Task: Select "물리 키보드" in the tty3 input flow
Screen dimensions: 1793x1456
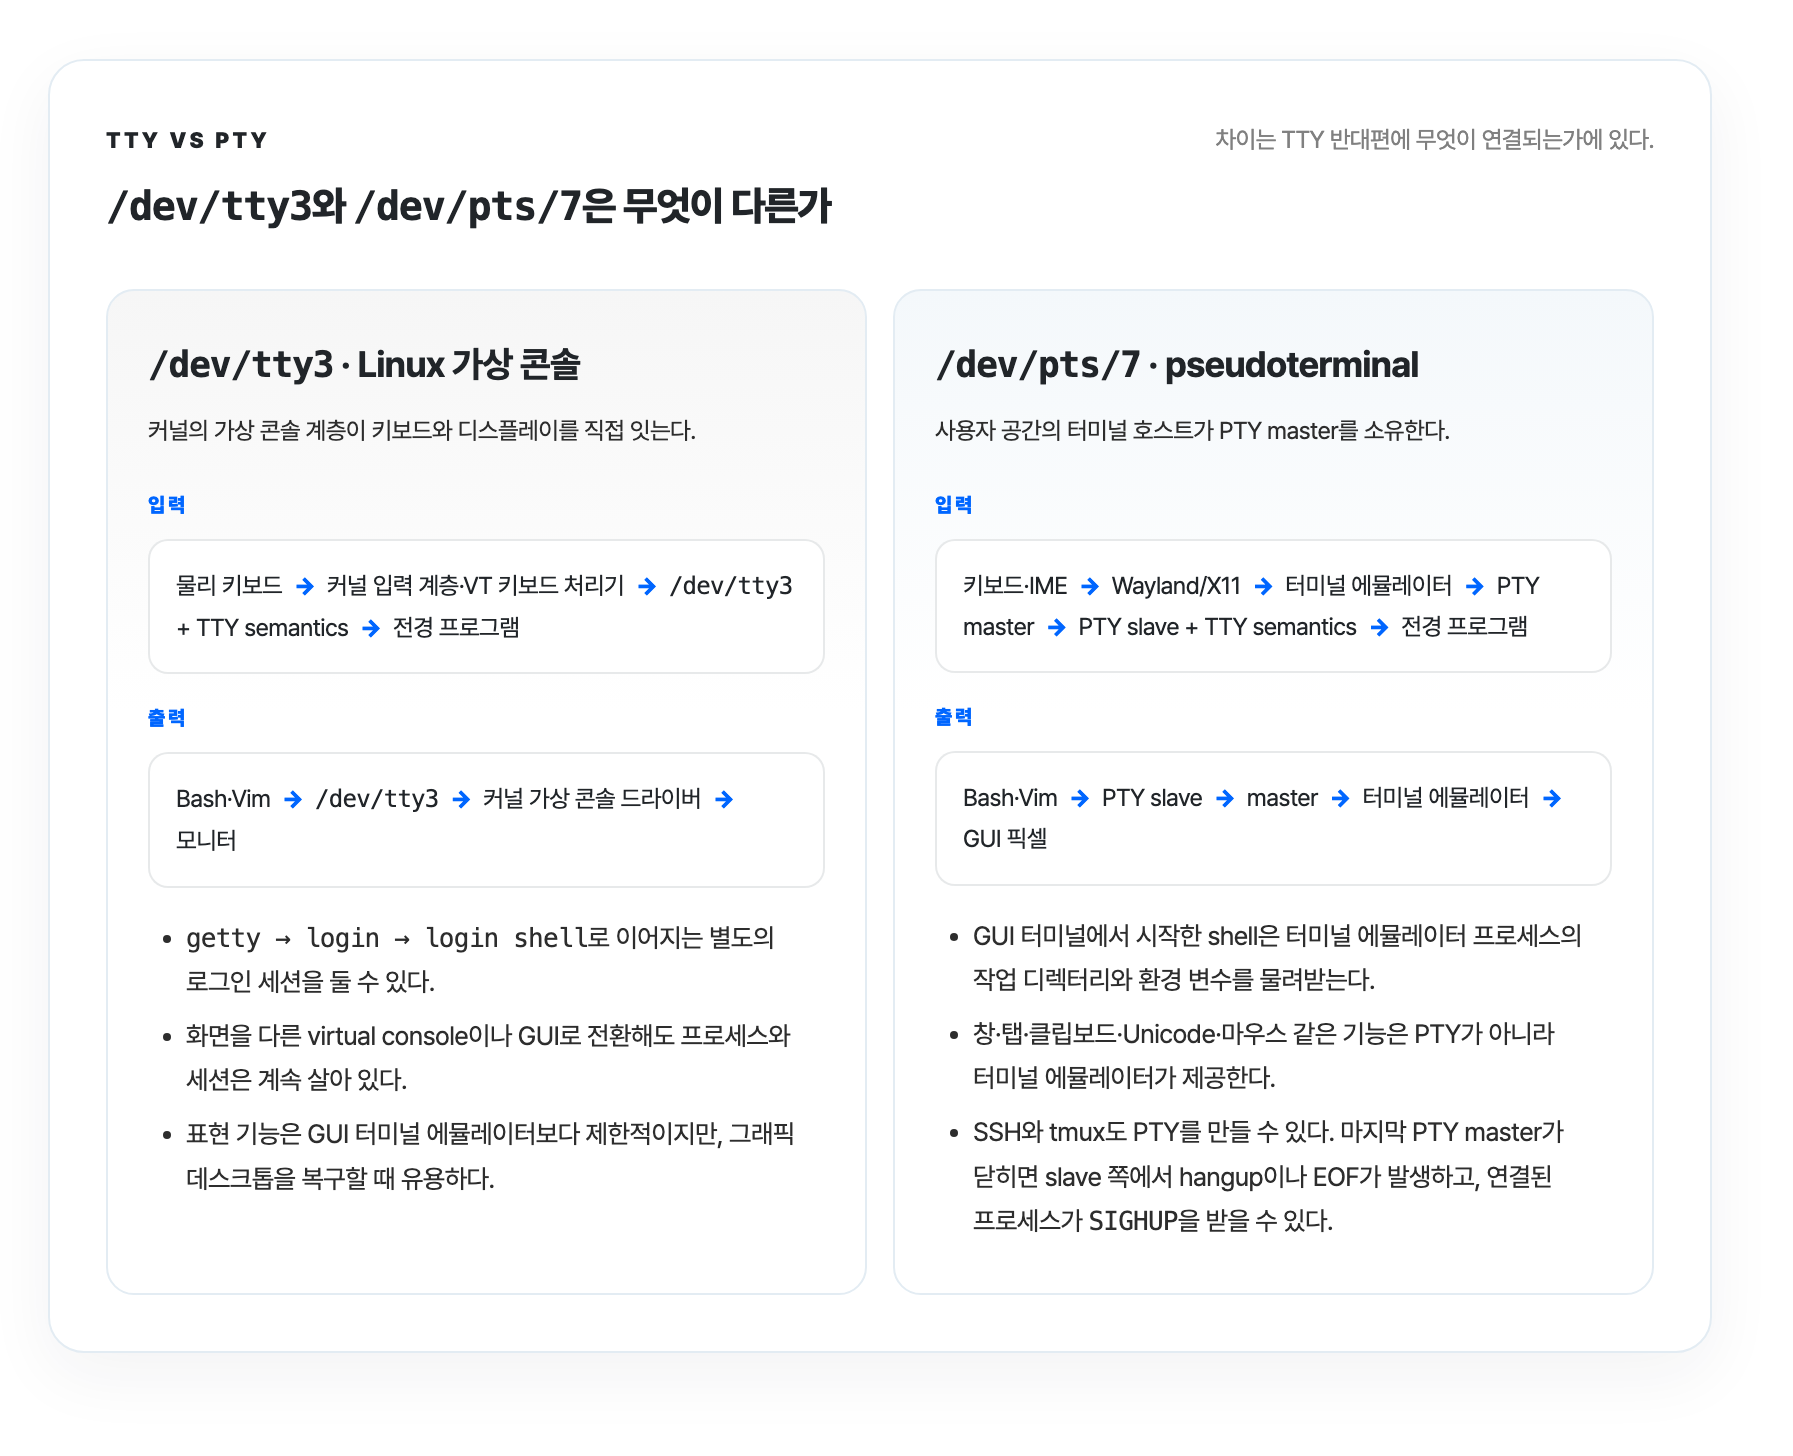Action: (229, 585)
